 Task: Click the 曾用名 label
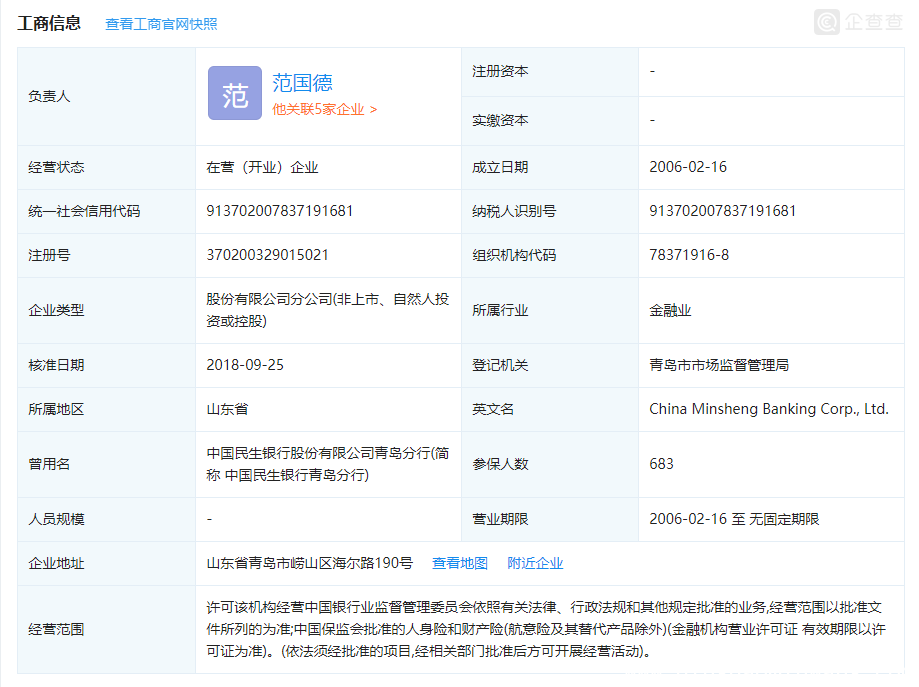coord(49,464)
